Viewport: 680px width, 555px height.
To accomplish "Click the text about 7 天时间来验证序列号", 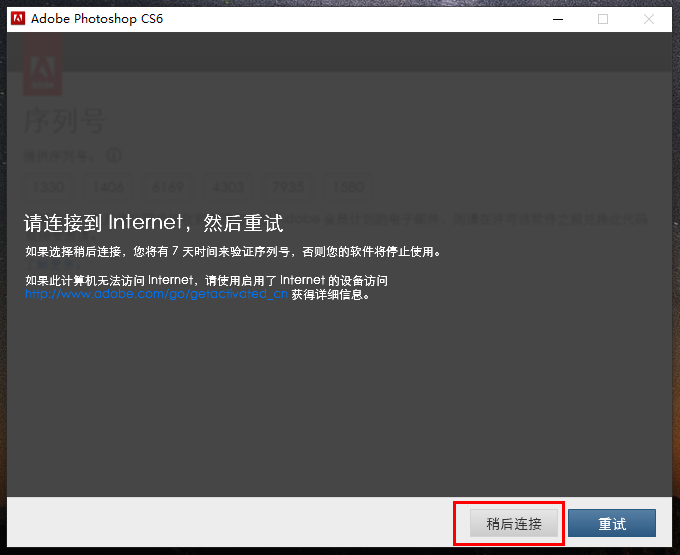I will (233, 251).
